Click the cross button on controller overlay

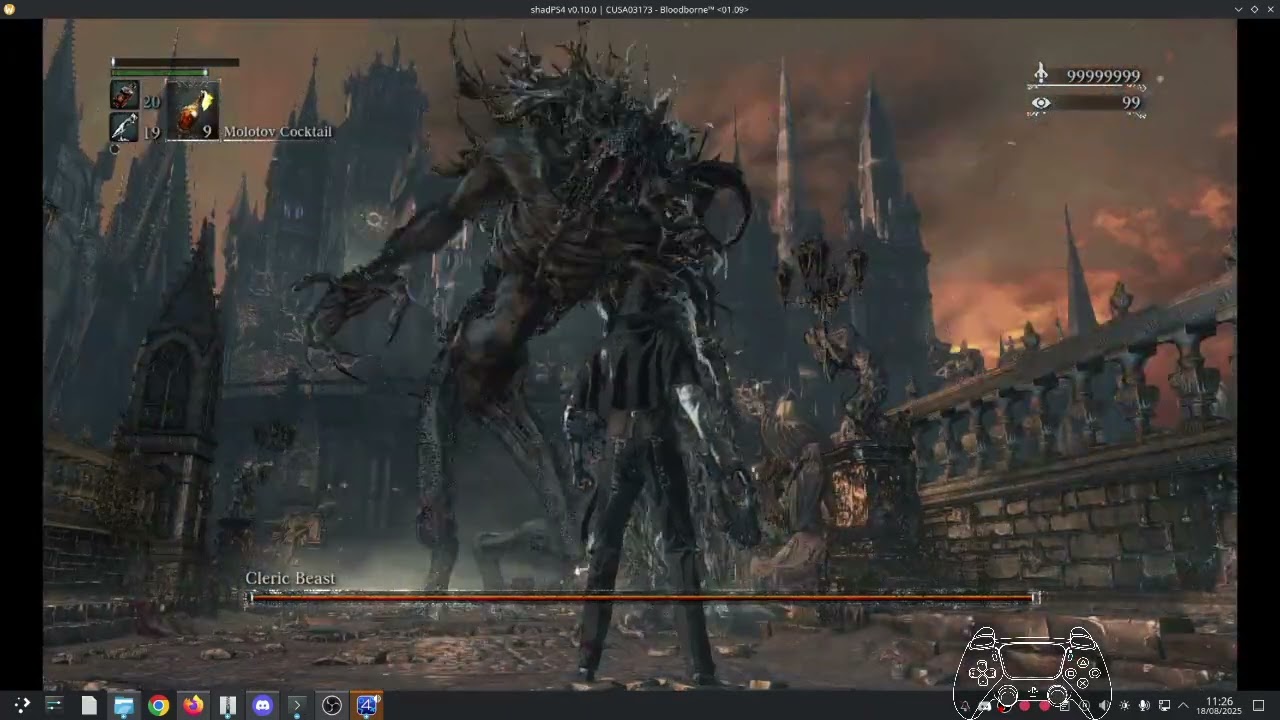[x=1083, y=683]
